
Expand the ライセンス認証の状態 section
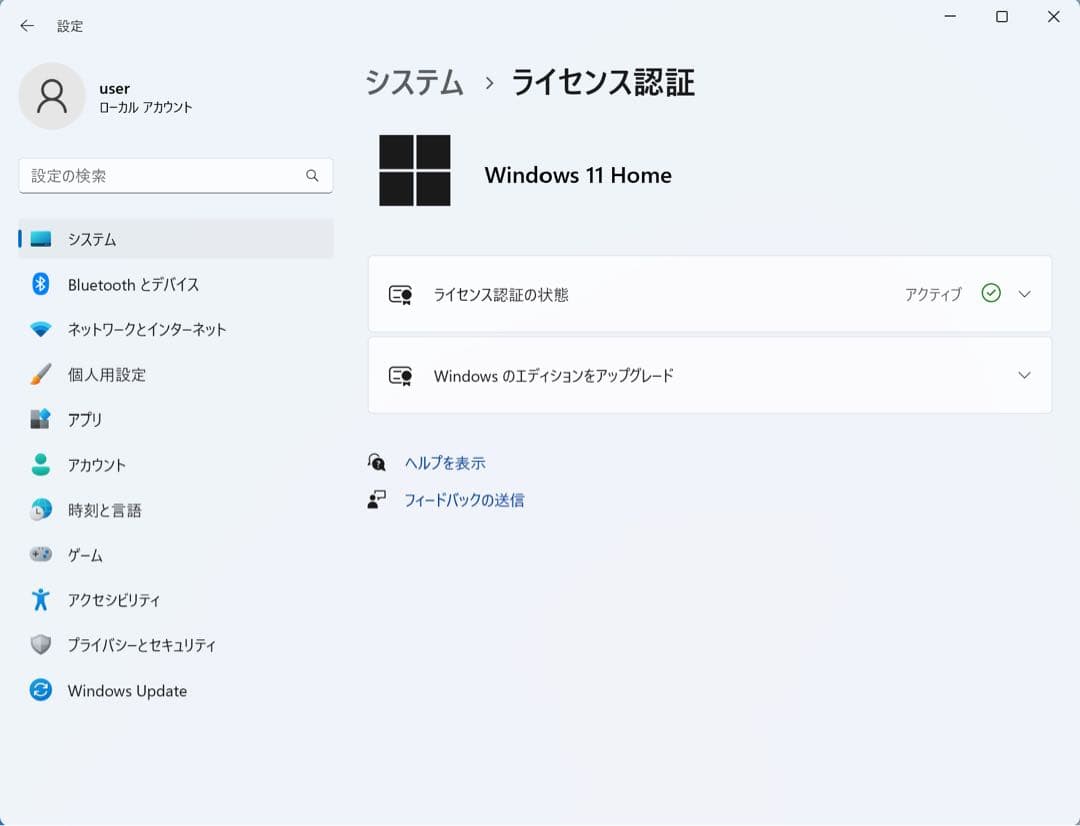pyautogui.click(x=1024, y=293)
